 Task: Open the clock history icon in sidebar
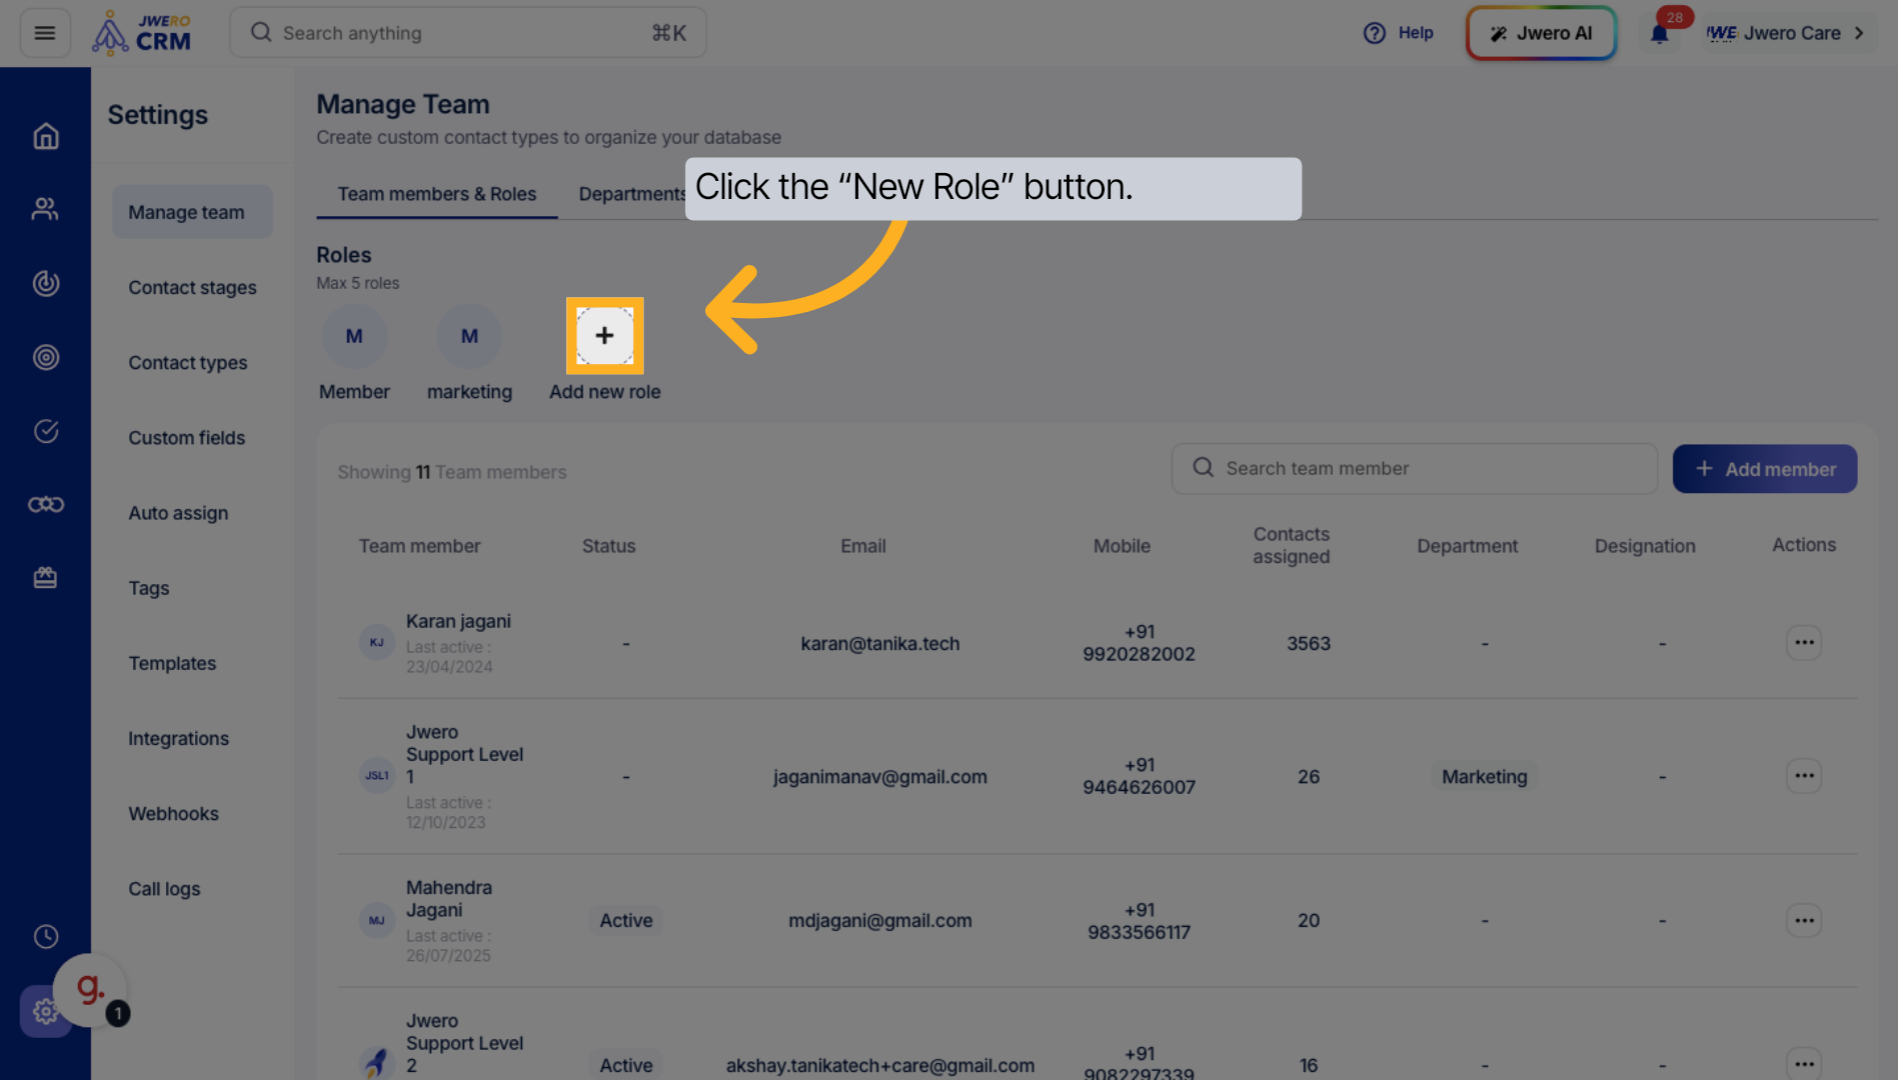46,937
